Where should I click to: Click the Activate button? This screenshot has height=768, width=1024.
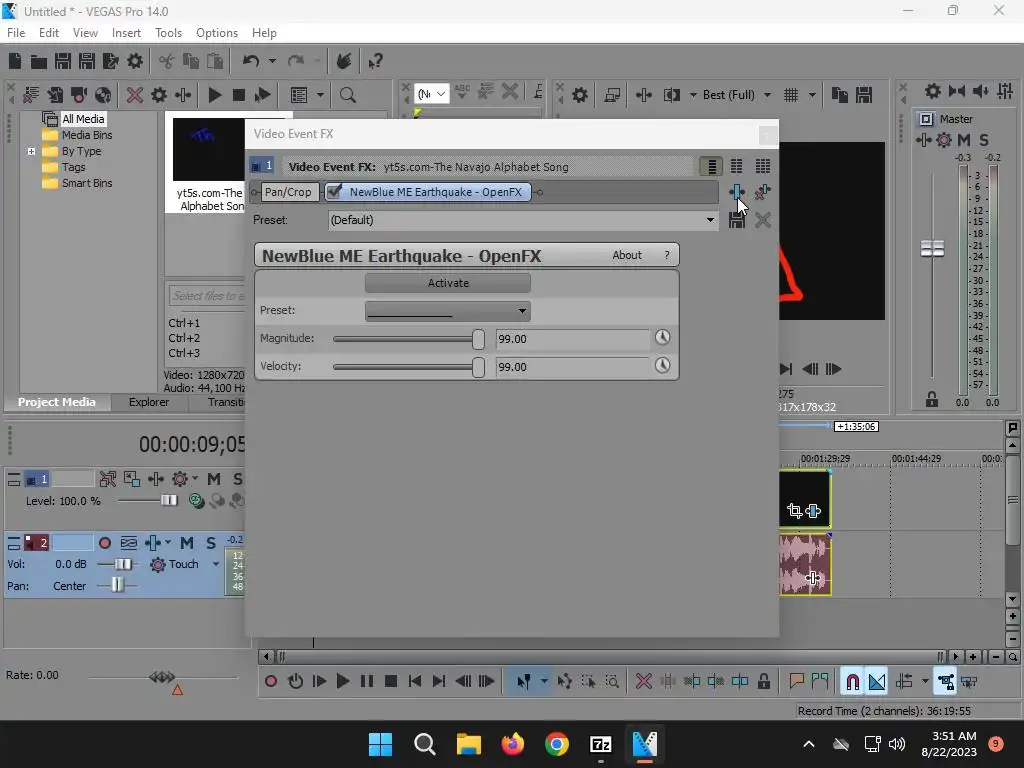tap(448, 283)
